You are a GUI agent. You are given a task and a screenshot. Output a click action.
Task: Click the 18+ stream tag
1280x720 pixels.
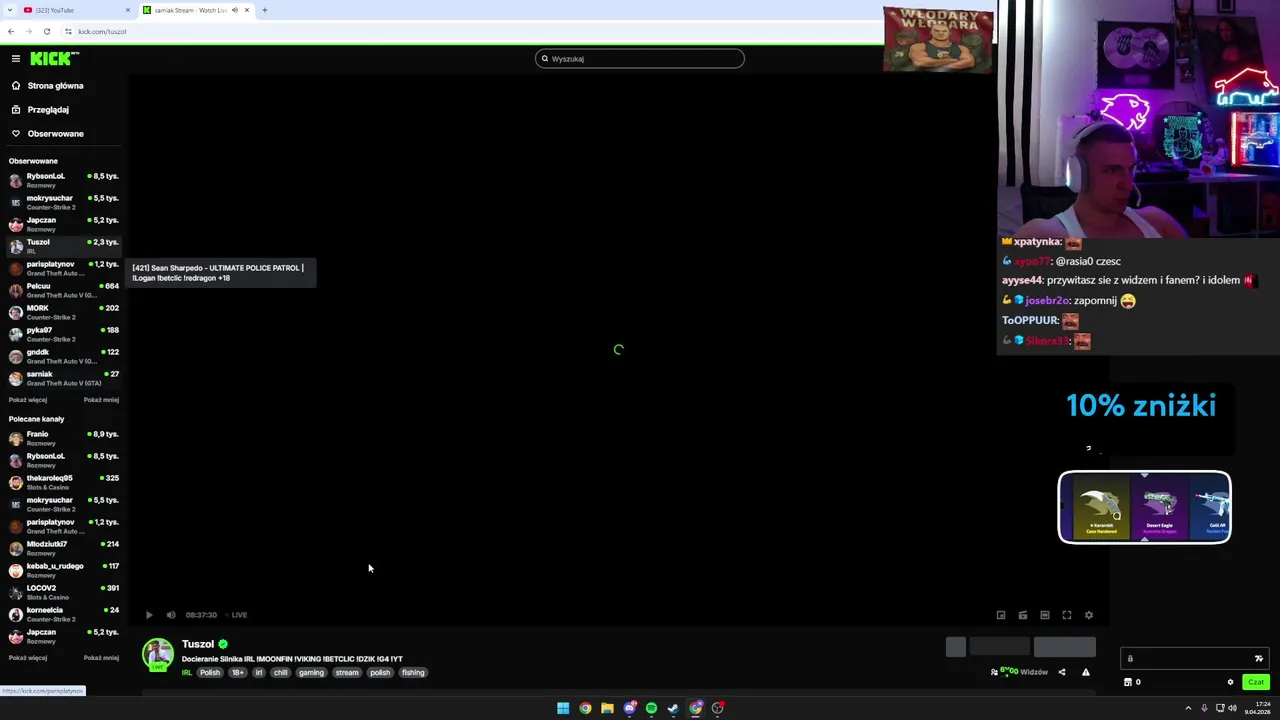point(238,673)
